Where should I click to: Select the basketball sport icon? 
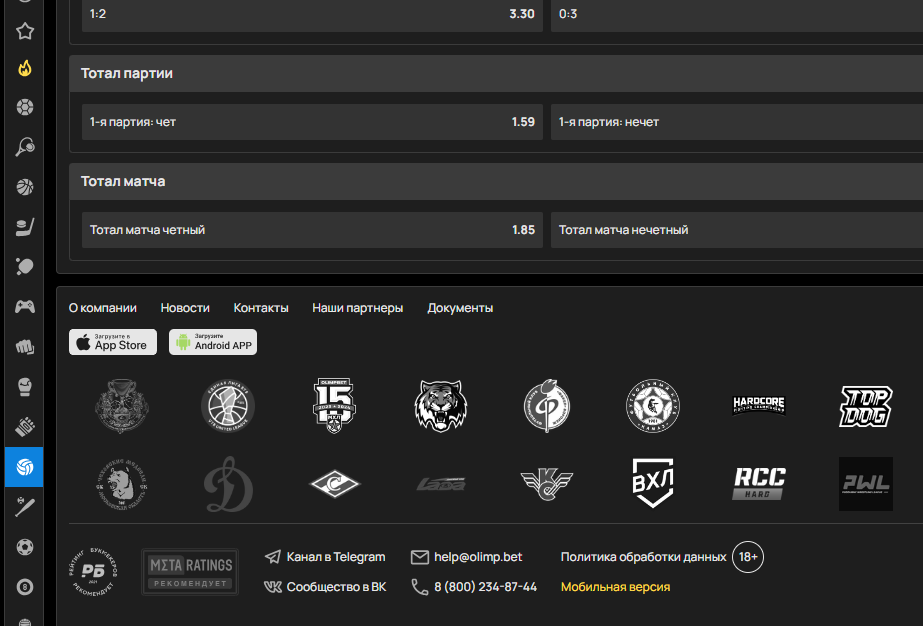tap(25, 187)
